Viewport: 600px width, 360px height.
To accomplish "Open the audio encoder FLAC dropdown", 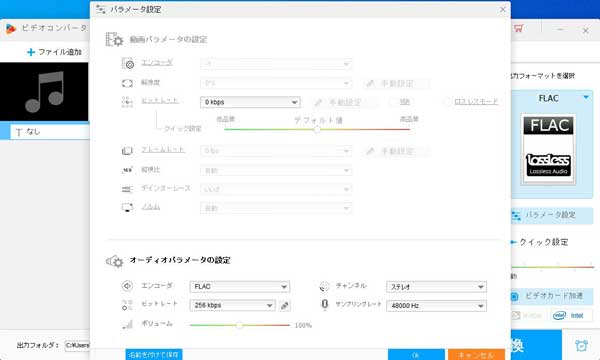I will tap(240, 287).
